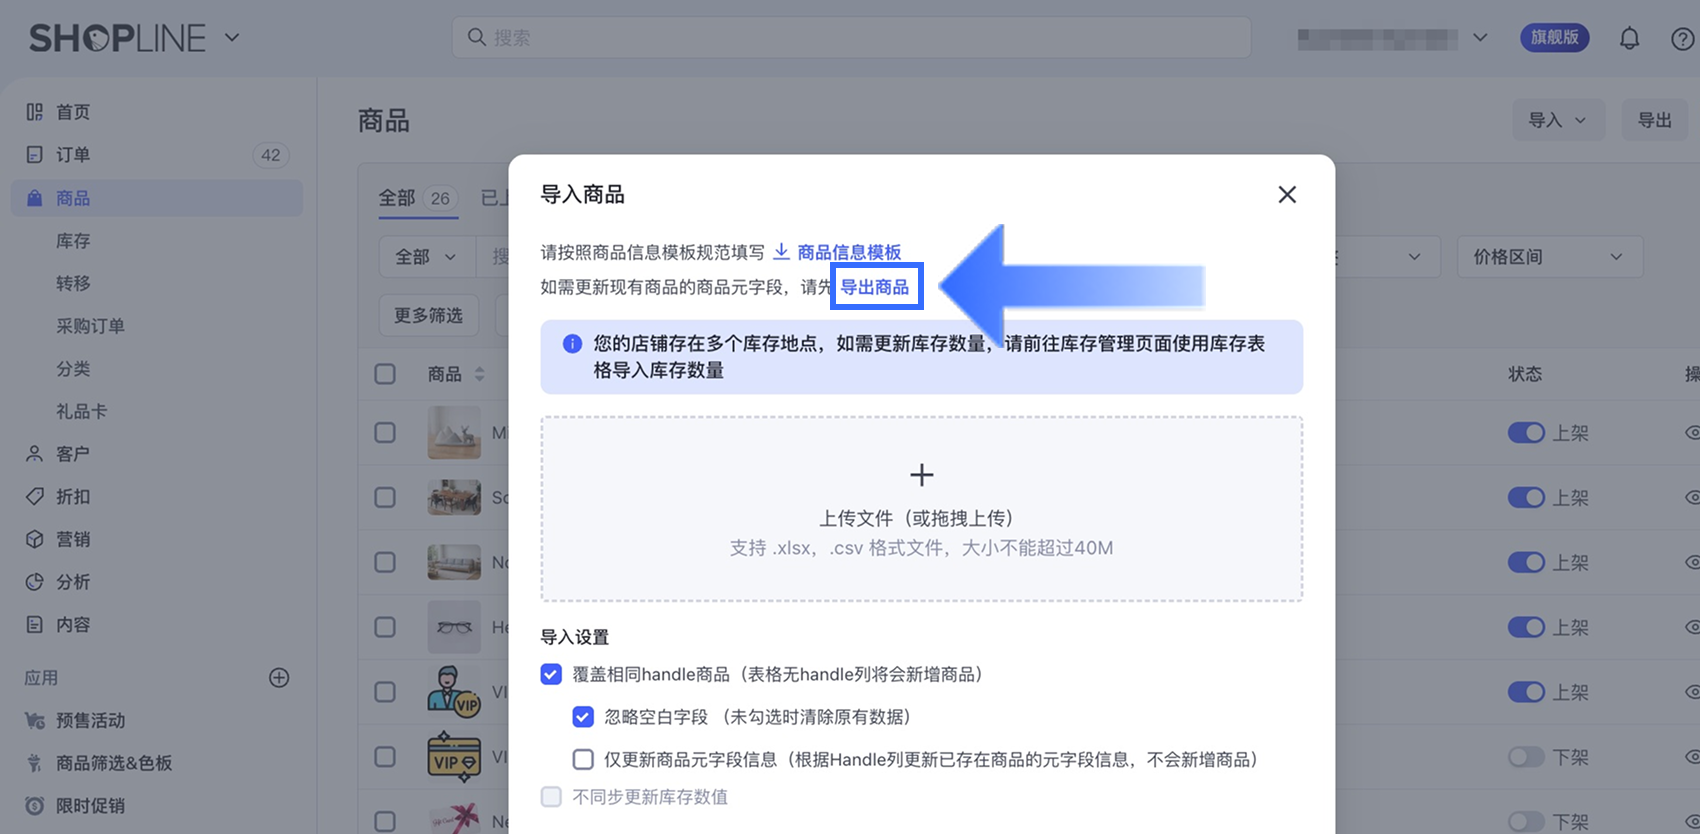Viewport: 1700px width, 834px height.
Task: Click the 首页 dashboard icon
Action: pyautogui.click(x=35, y=112)
